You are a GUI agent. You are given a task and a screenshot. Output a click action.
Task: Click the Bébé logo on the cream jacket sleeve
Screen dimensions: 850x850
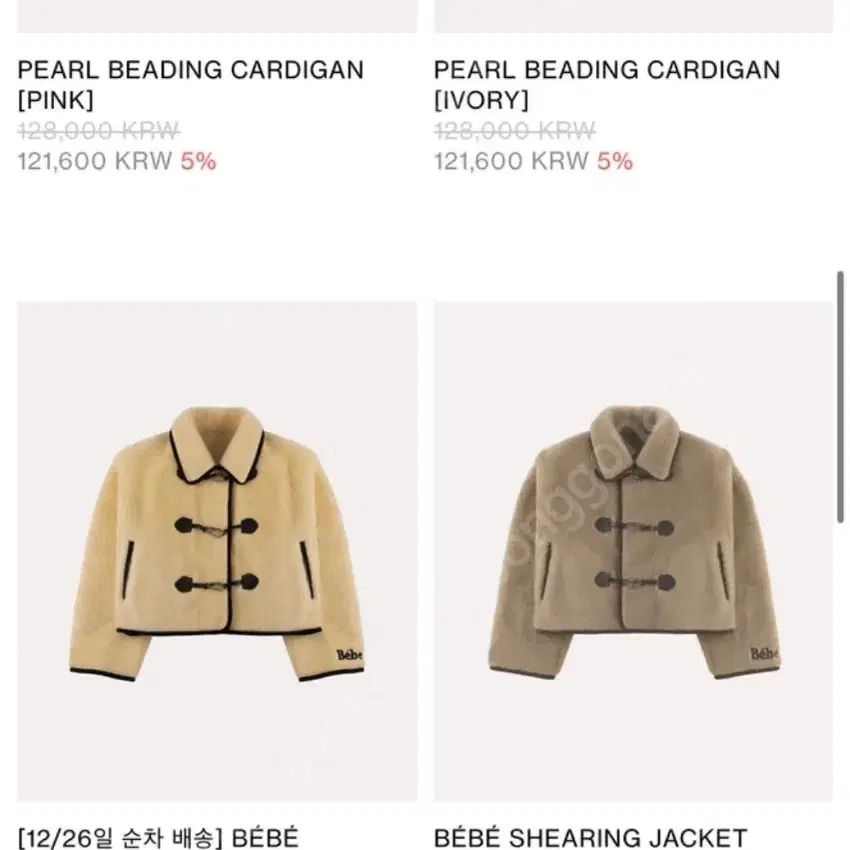tap(349, 654)
